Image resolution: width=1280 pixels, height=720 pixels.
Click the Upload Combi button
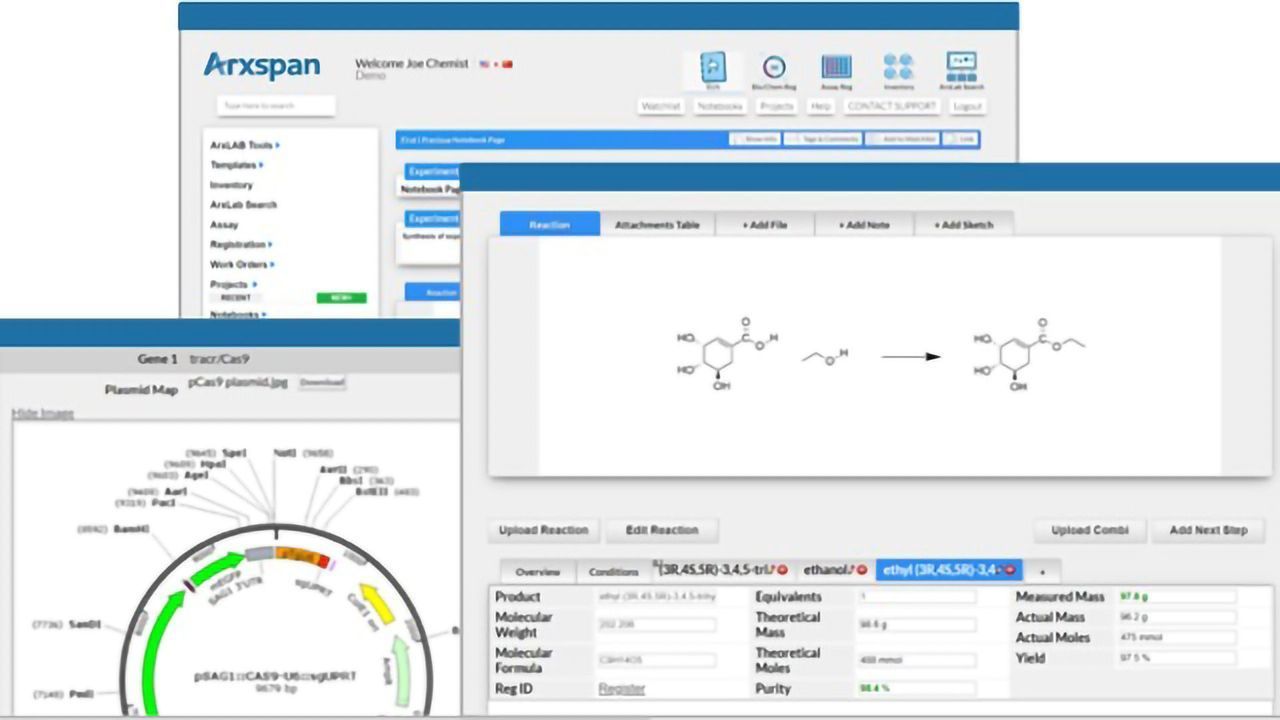(x=1090, y=530)
